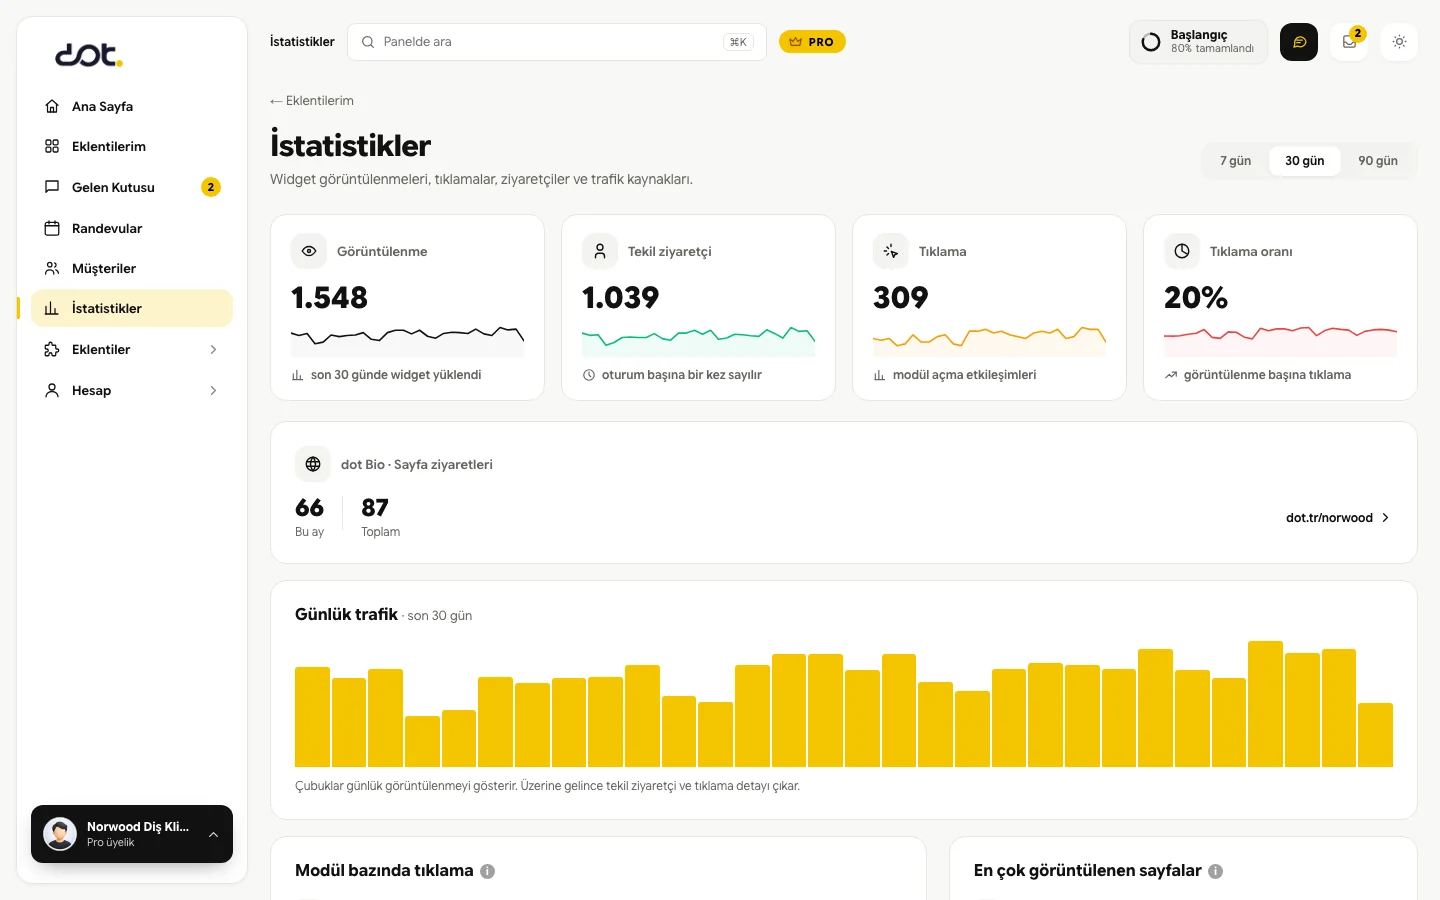Toggle light/dark theme sun icon
1440x900 pixels.
[1399, 42]
